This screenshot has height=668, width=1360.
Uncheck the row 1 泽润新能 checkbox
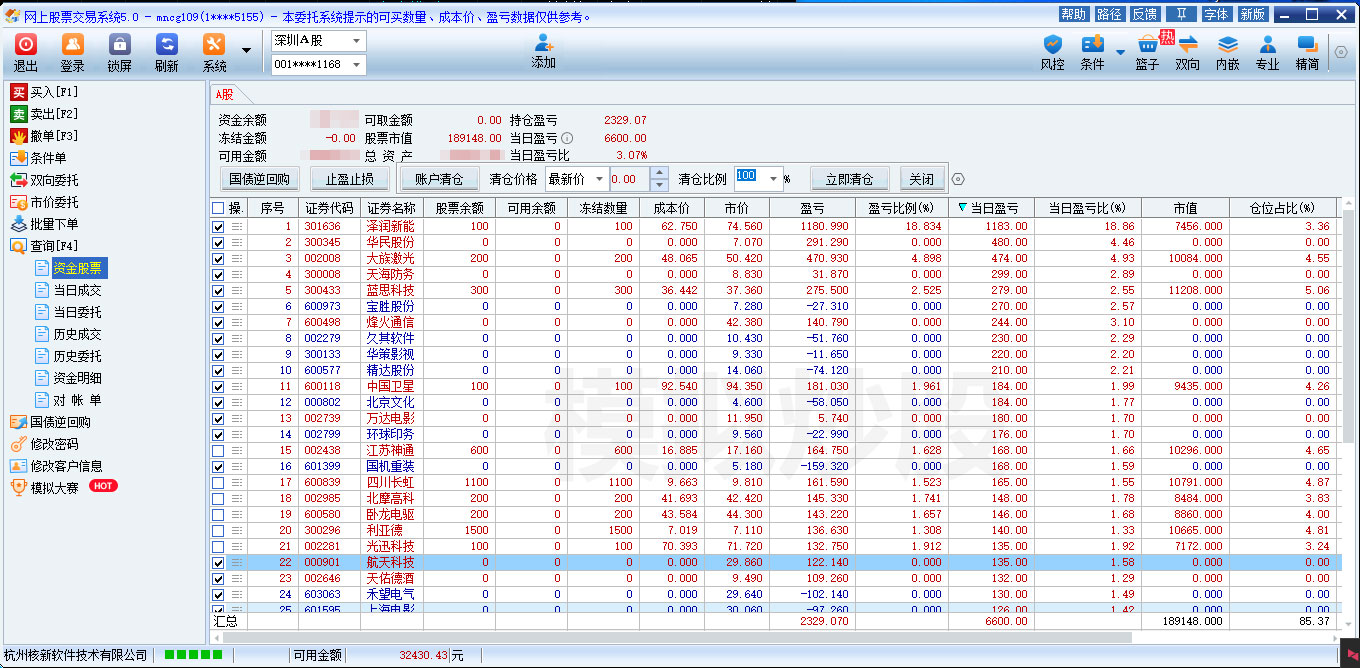click(x=218, y=227)
